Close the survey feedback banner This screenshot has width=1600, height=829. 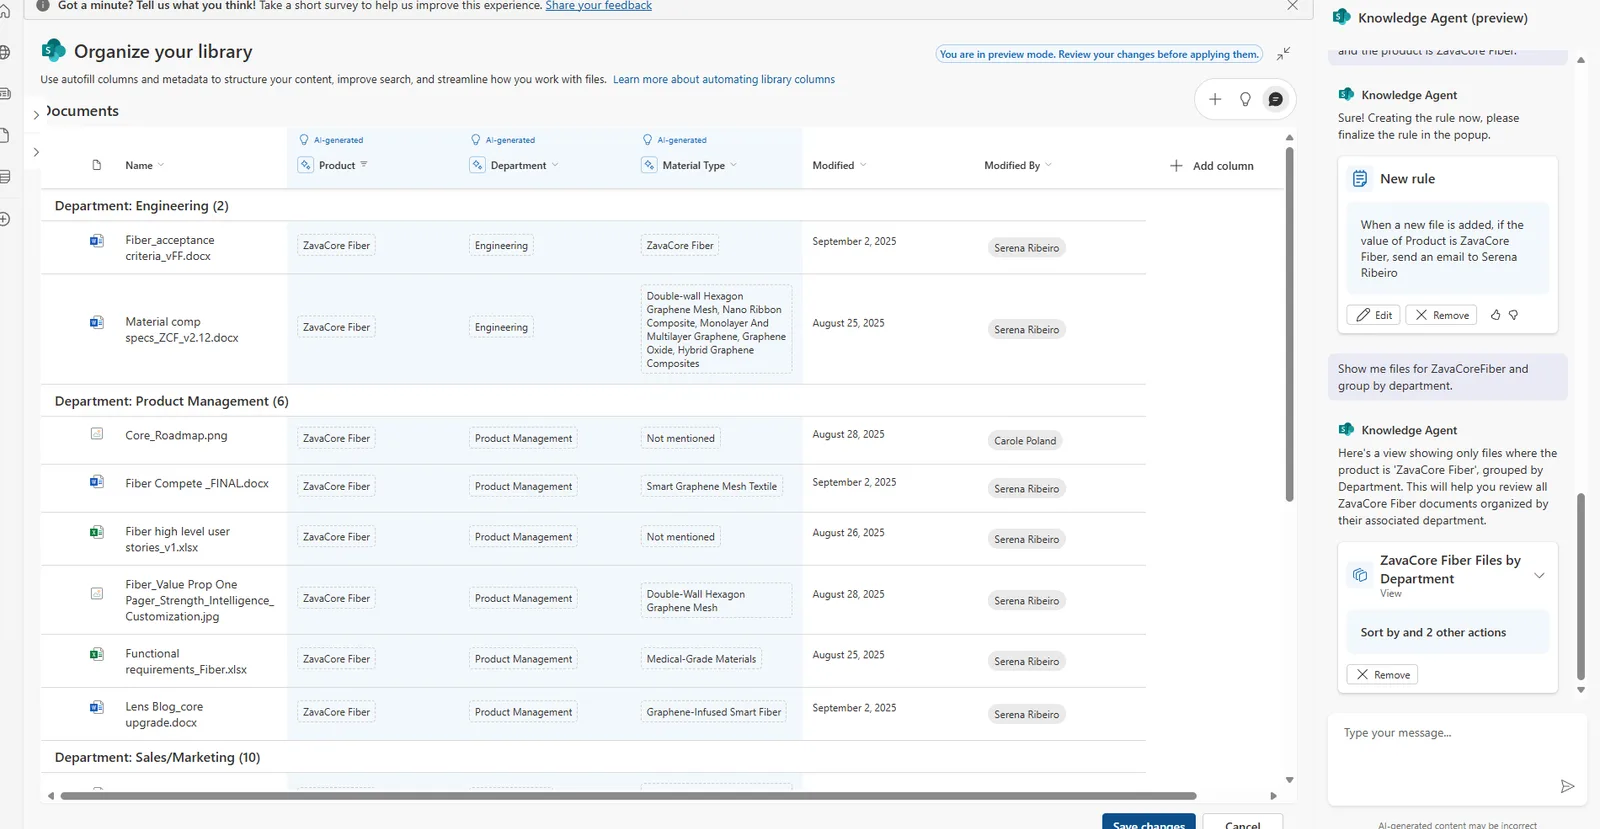pyautogui.click(x=1292, y=6)
